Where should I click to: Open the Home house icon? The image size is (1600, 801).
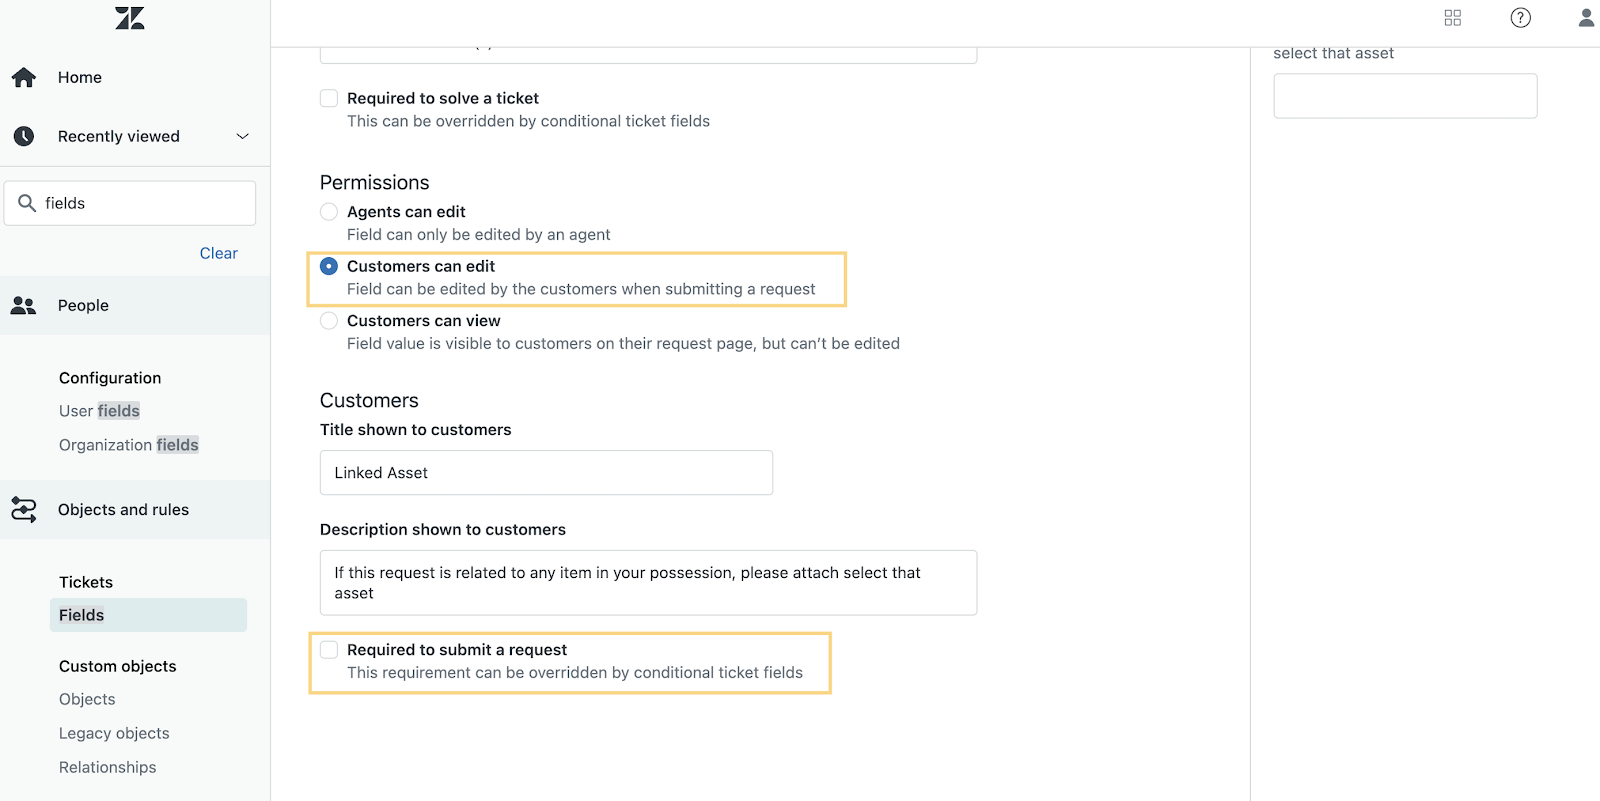24,77
